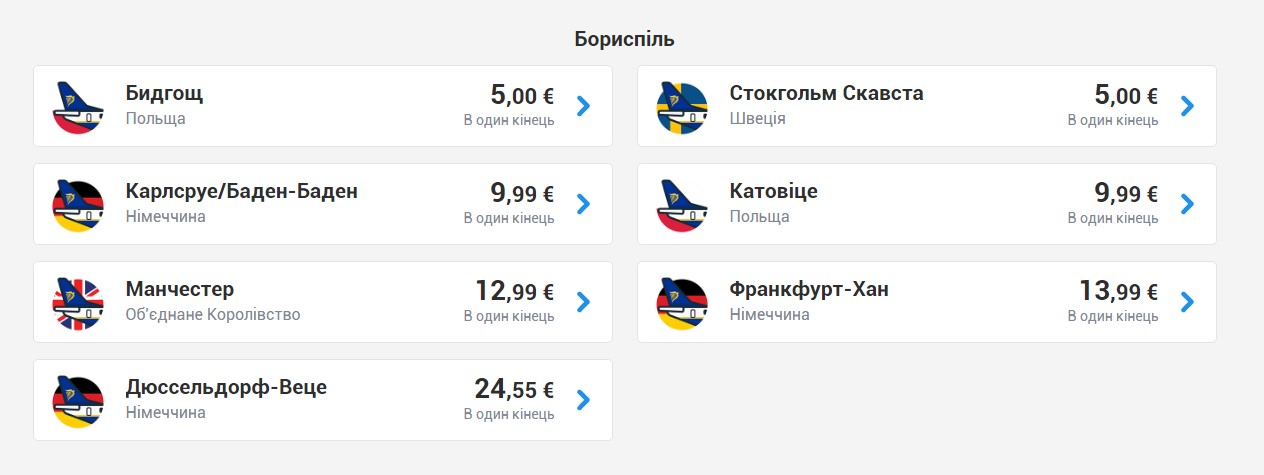Select the Карлсруе/Баден-Баден destination name

click(x=242, y=192)
